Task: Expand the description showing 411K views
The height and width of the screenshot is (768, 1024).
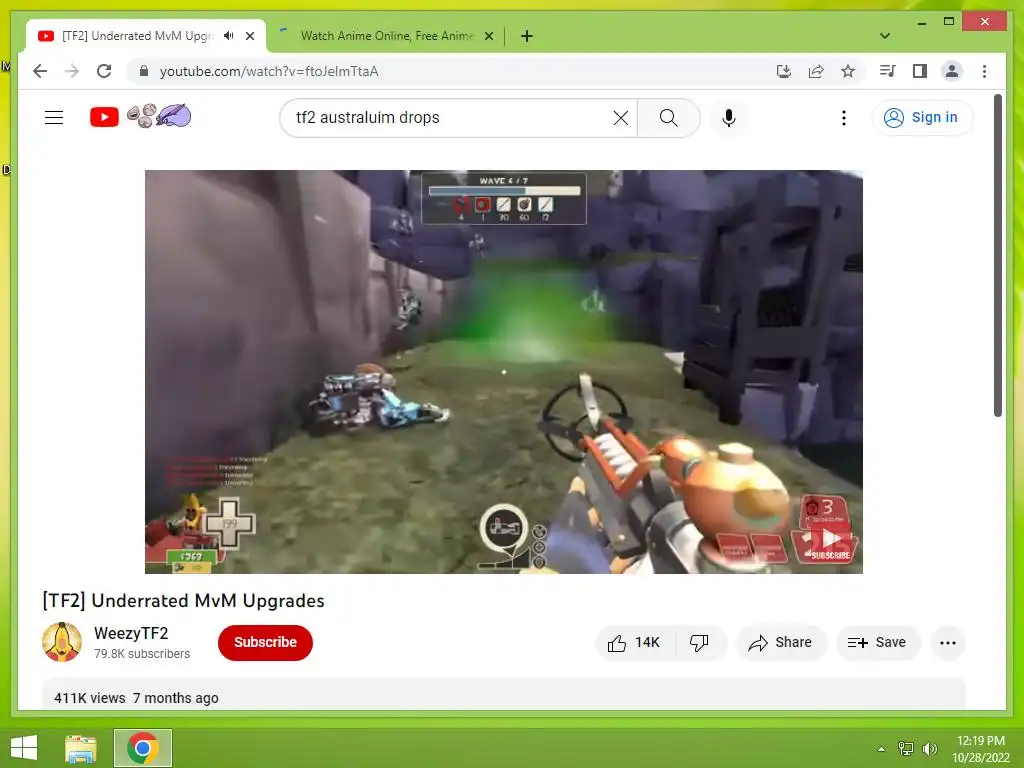Action: (504, 694)
